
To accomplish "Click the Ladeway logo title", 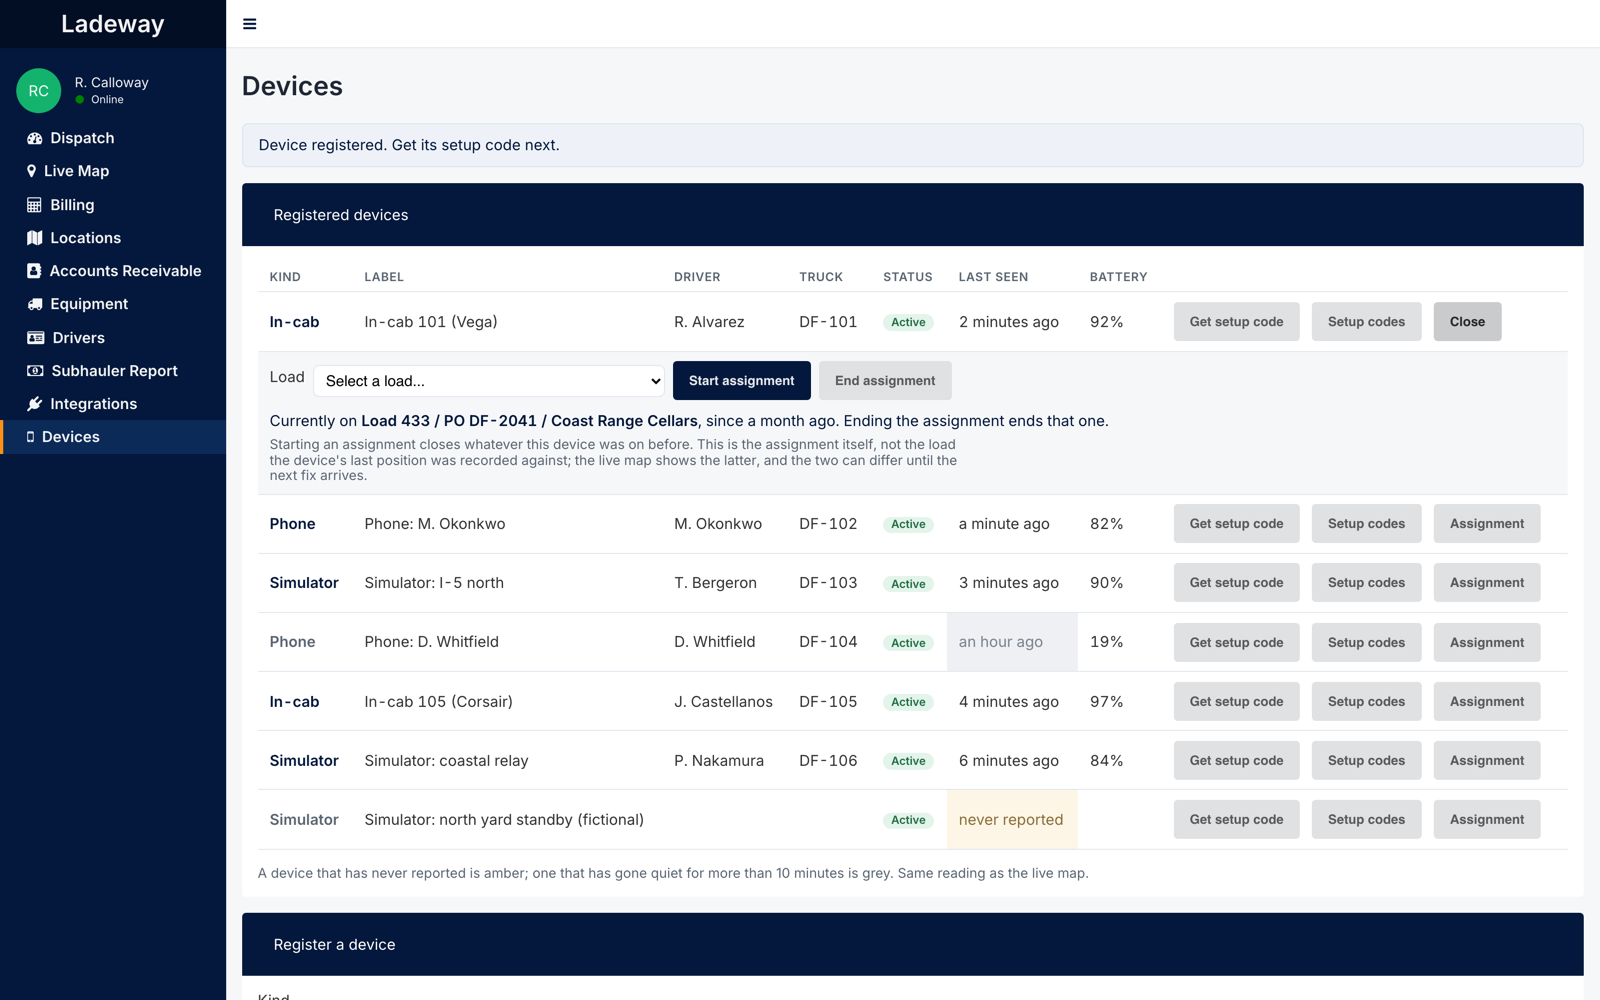I will tap(113, 24).
